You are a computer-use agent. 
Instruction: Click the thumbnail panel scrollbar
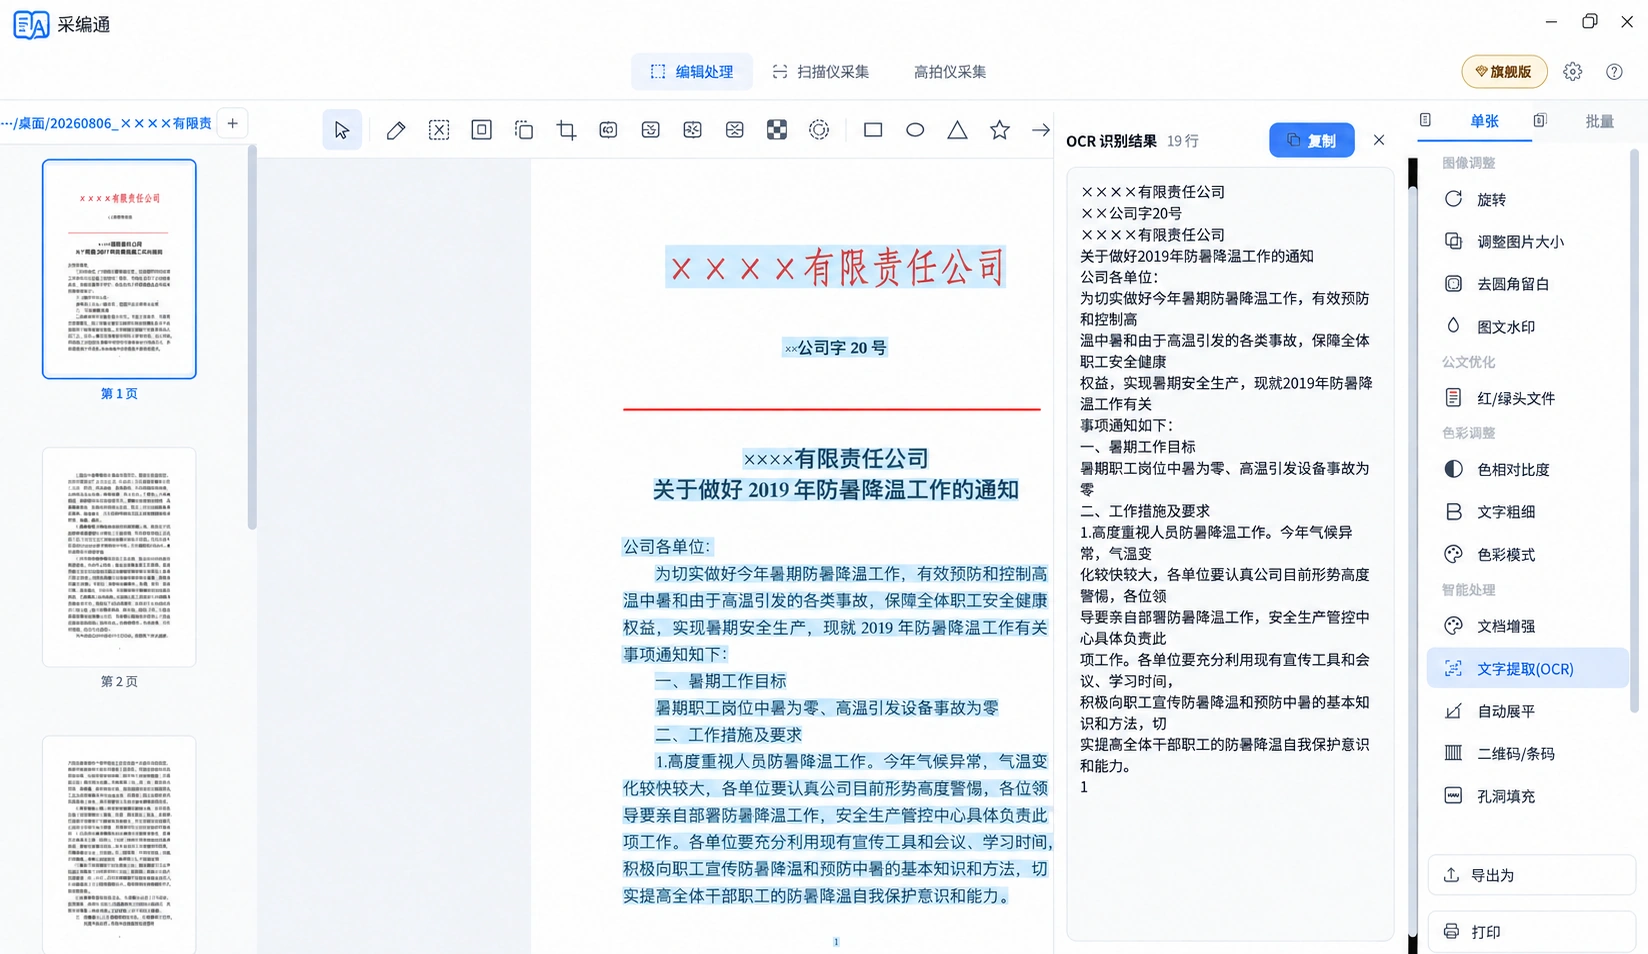(x=252, y=337)
